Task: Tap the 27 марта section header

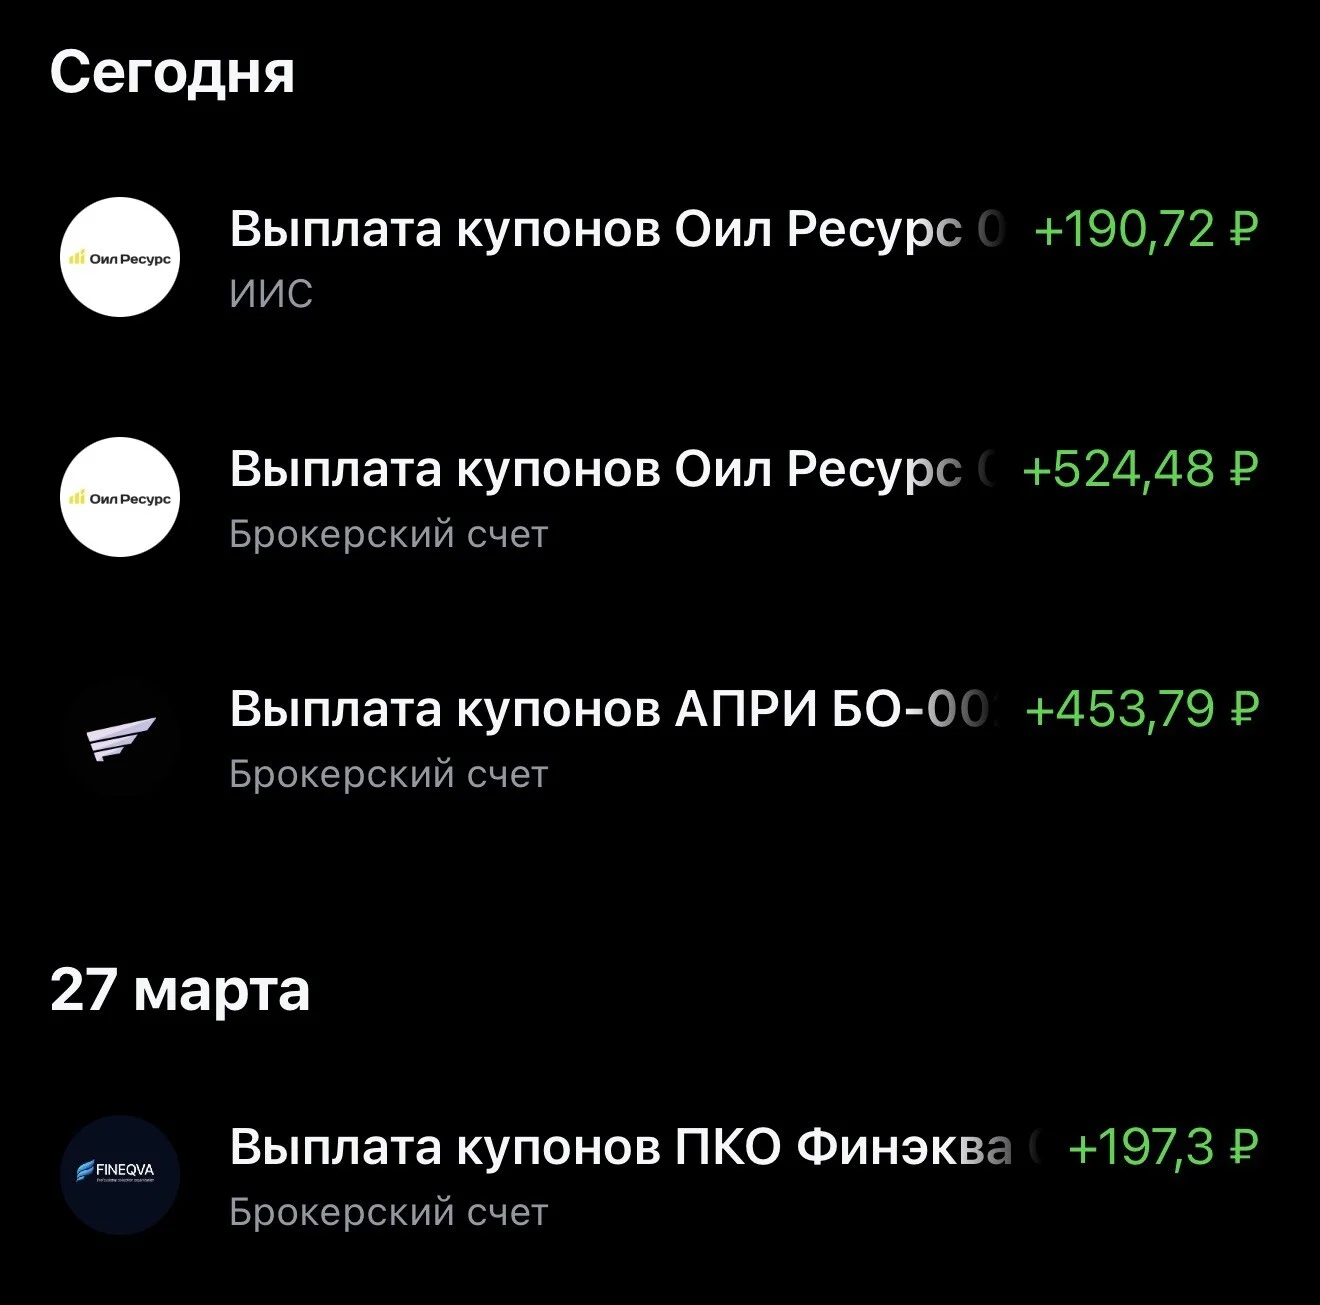Action: pos(180,991)
